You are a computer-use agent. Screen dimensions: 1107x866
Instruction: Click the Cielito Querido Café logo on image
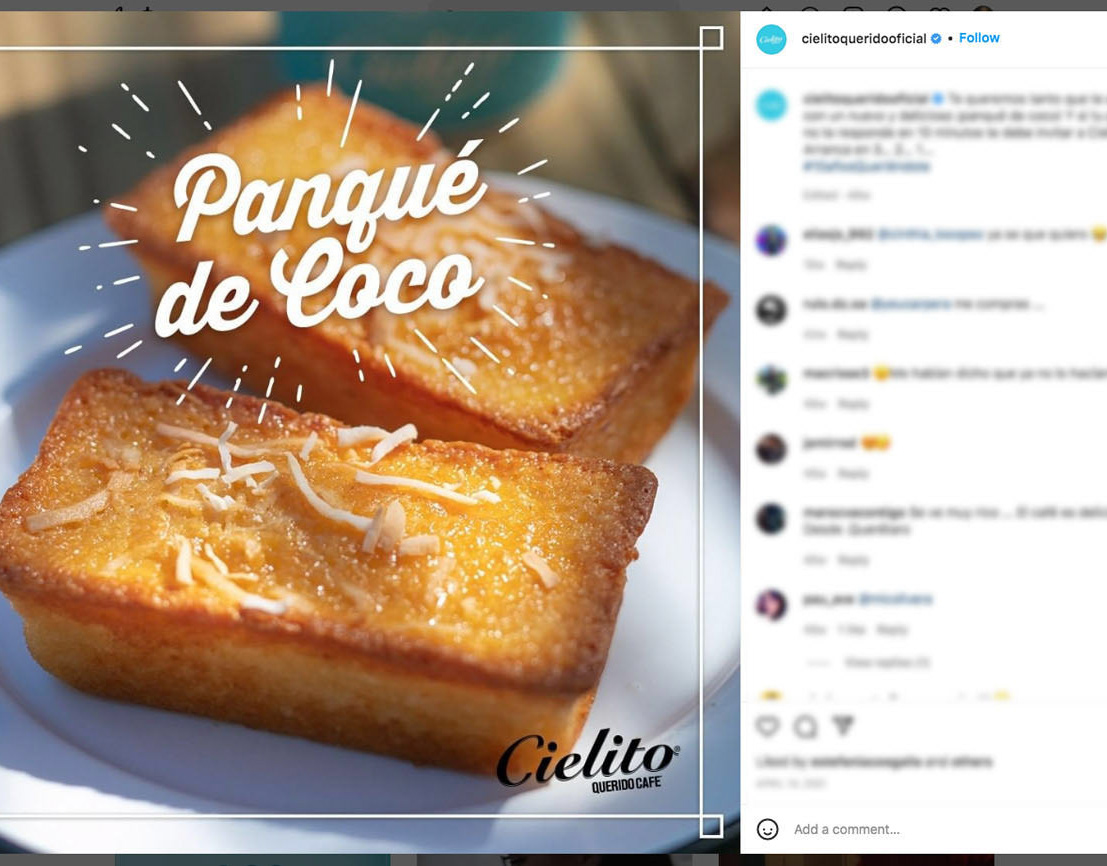tap(589, 759)
